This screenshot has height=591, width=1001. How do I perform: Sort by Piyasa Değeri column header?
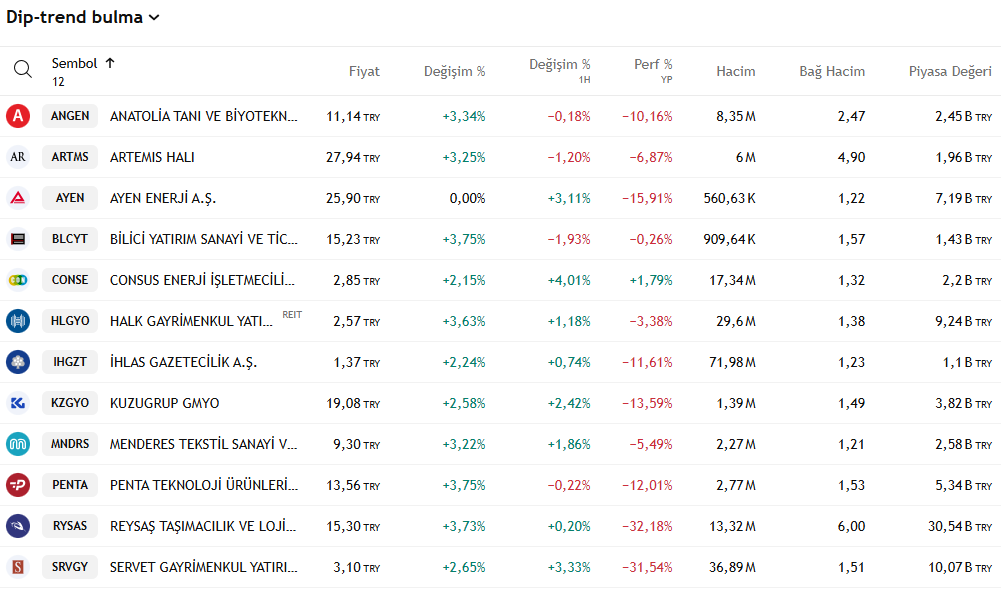950,71
